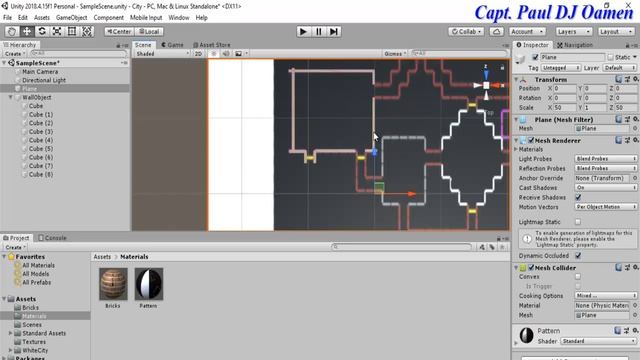Open Layers dropdown button
The image size is (640, 360).
pos(574,31)
